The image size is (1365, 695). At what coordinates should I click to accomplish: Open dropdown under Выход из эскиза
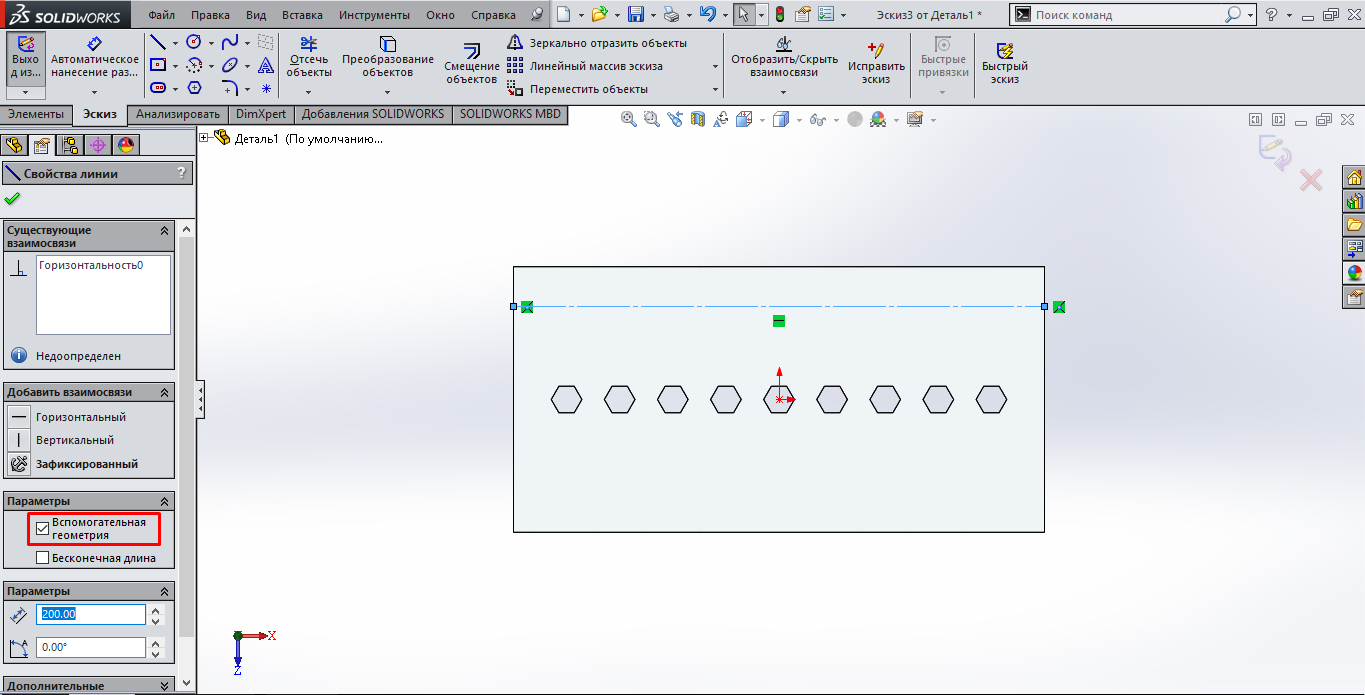click(26, 92)
